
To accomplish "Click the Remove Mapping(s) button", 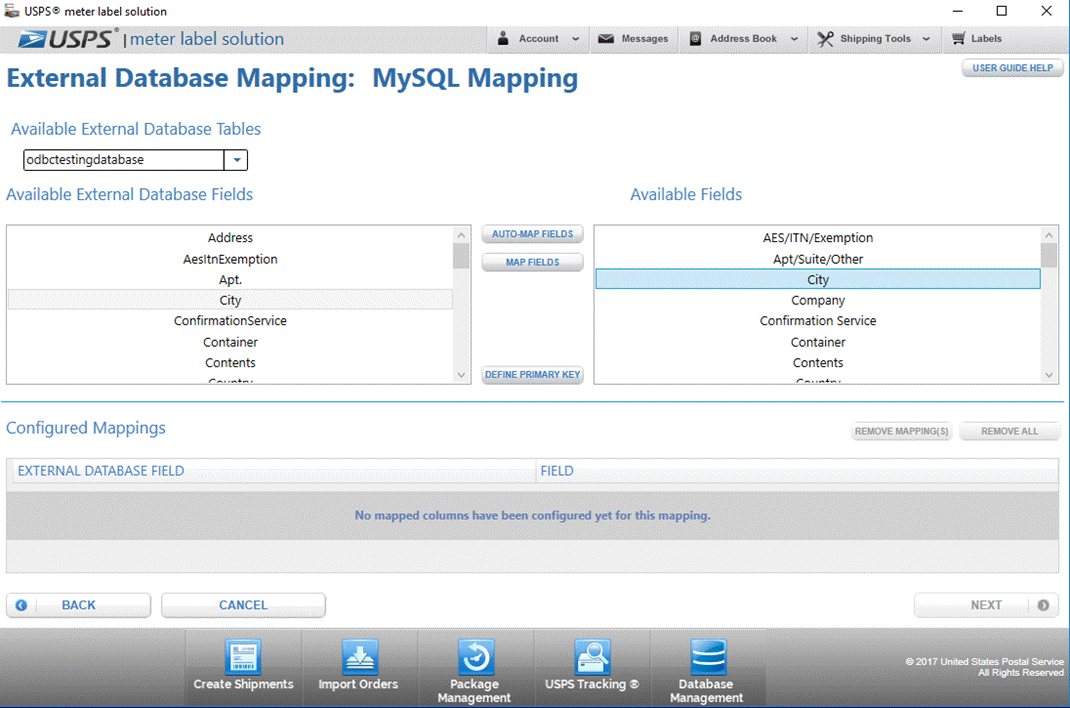I will [901, 431].
